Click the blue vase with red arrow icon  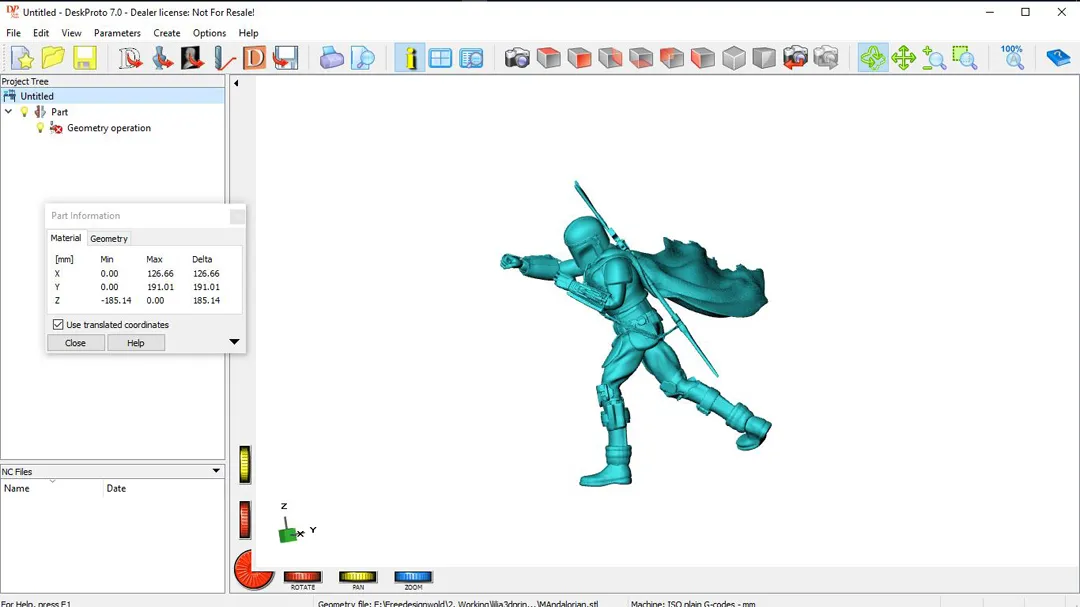pos(162,59)
